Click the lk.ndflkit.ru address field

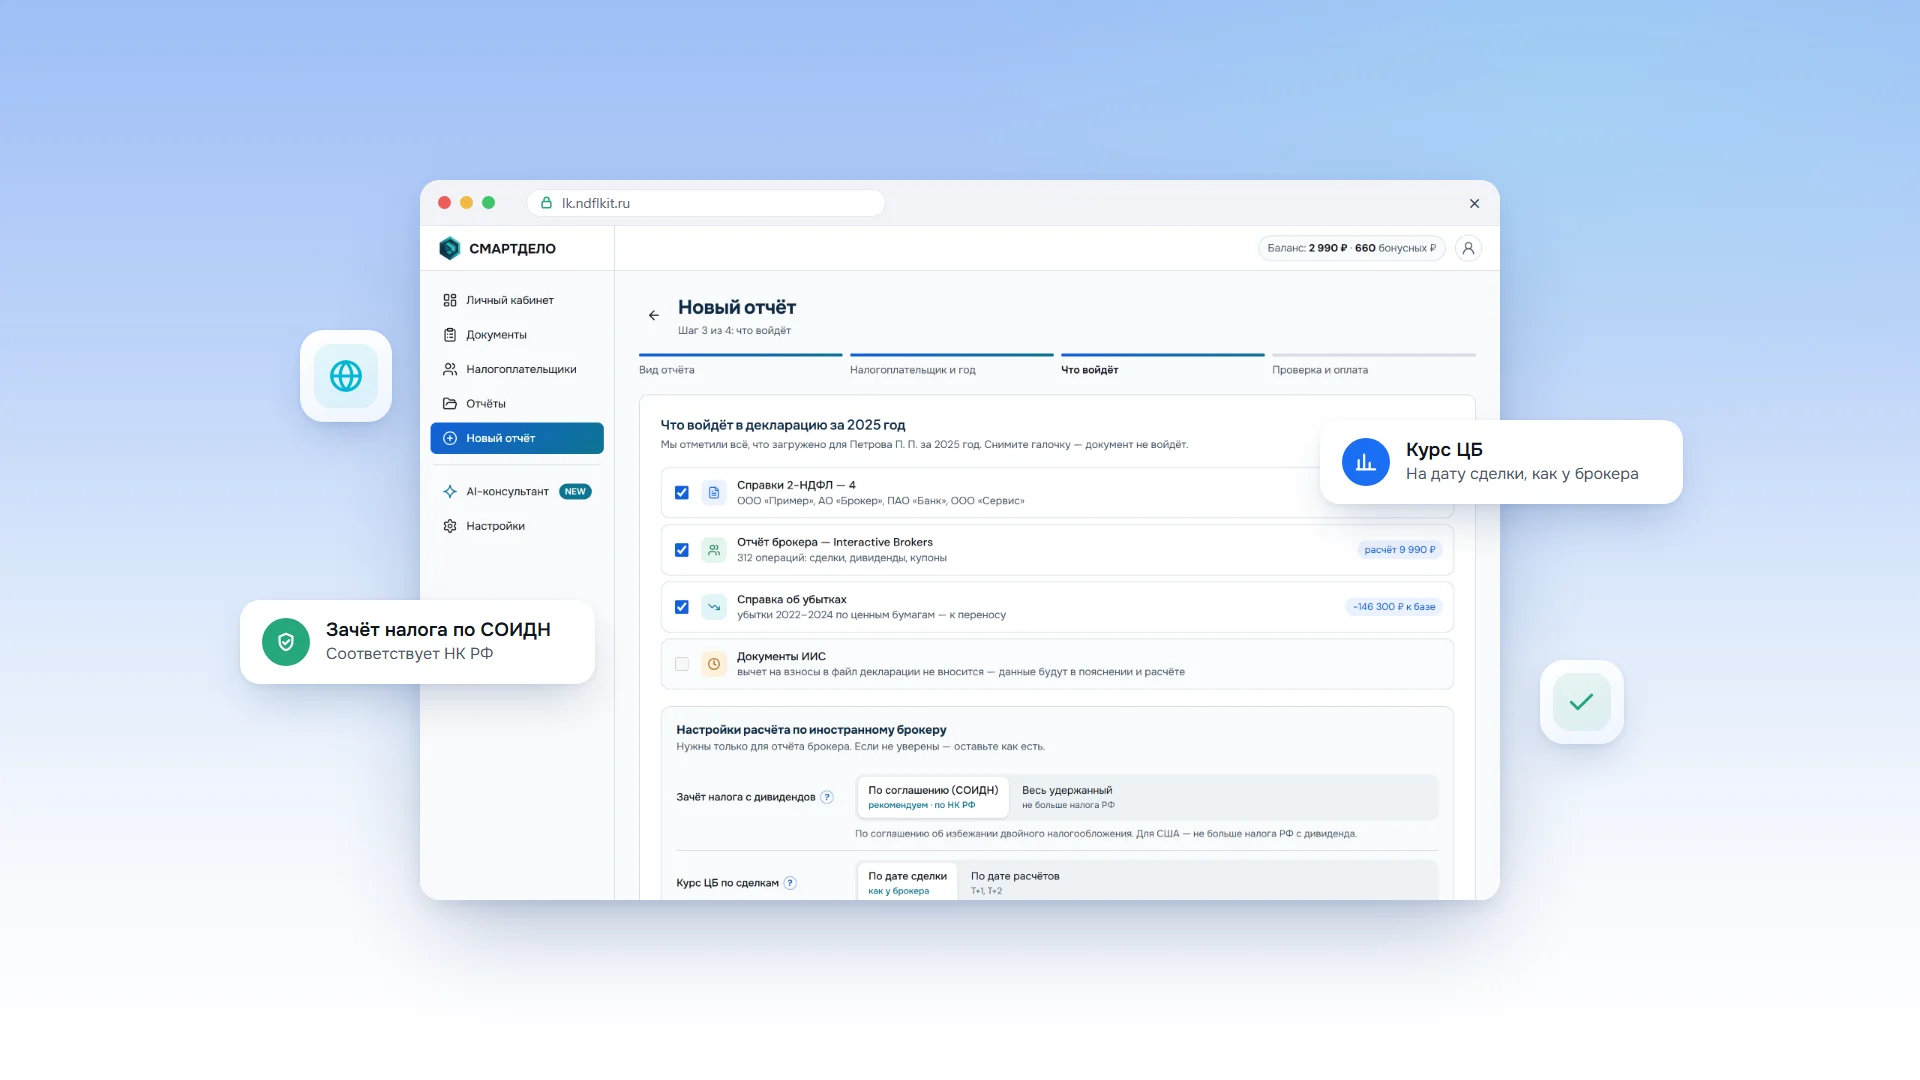(706, 203)
